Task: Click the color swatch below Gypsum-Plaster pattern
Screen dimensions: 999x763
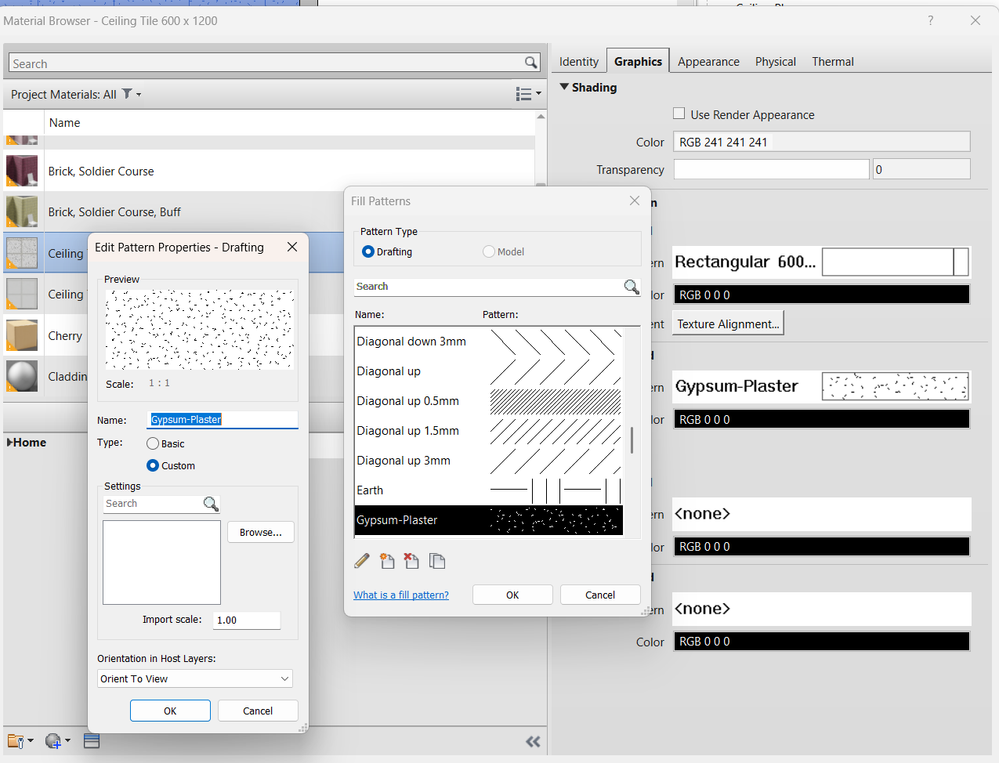Action: (822, 419)
